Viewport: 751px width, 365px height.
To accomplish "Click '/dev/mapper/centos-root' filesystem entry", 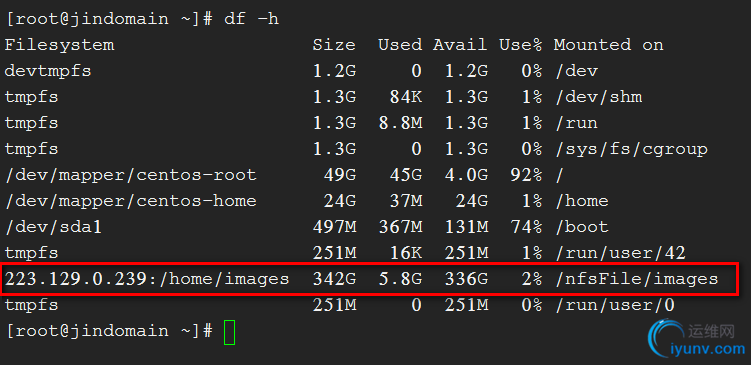I will pyautogui.click(x=131, y=175).
